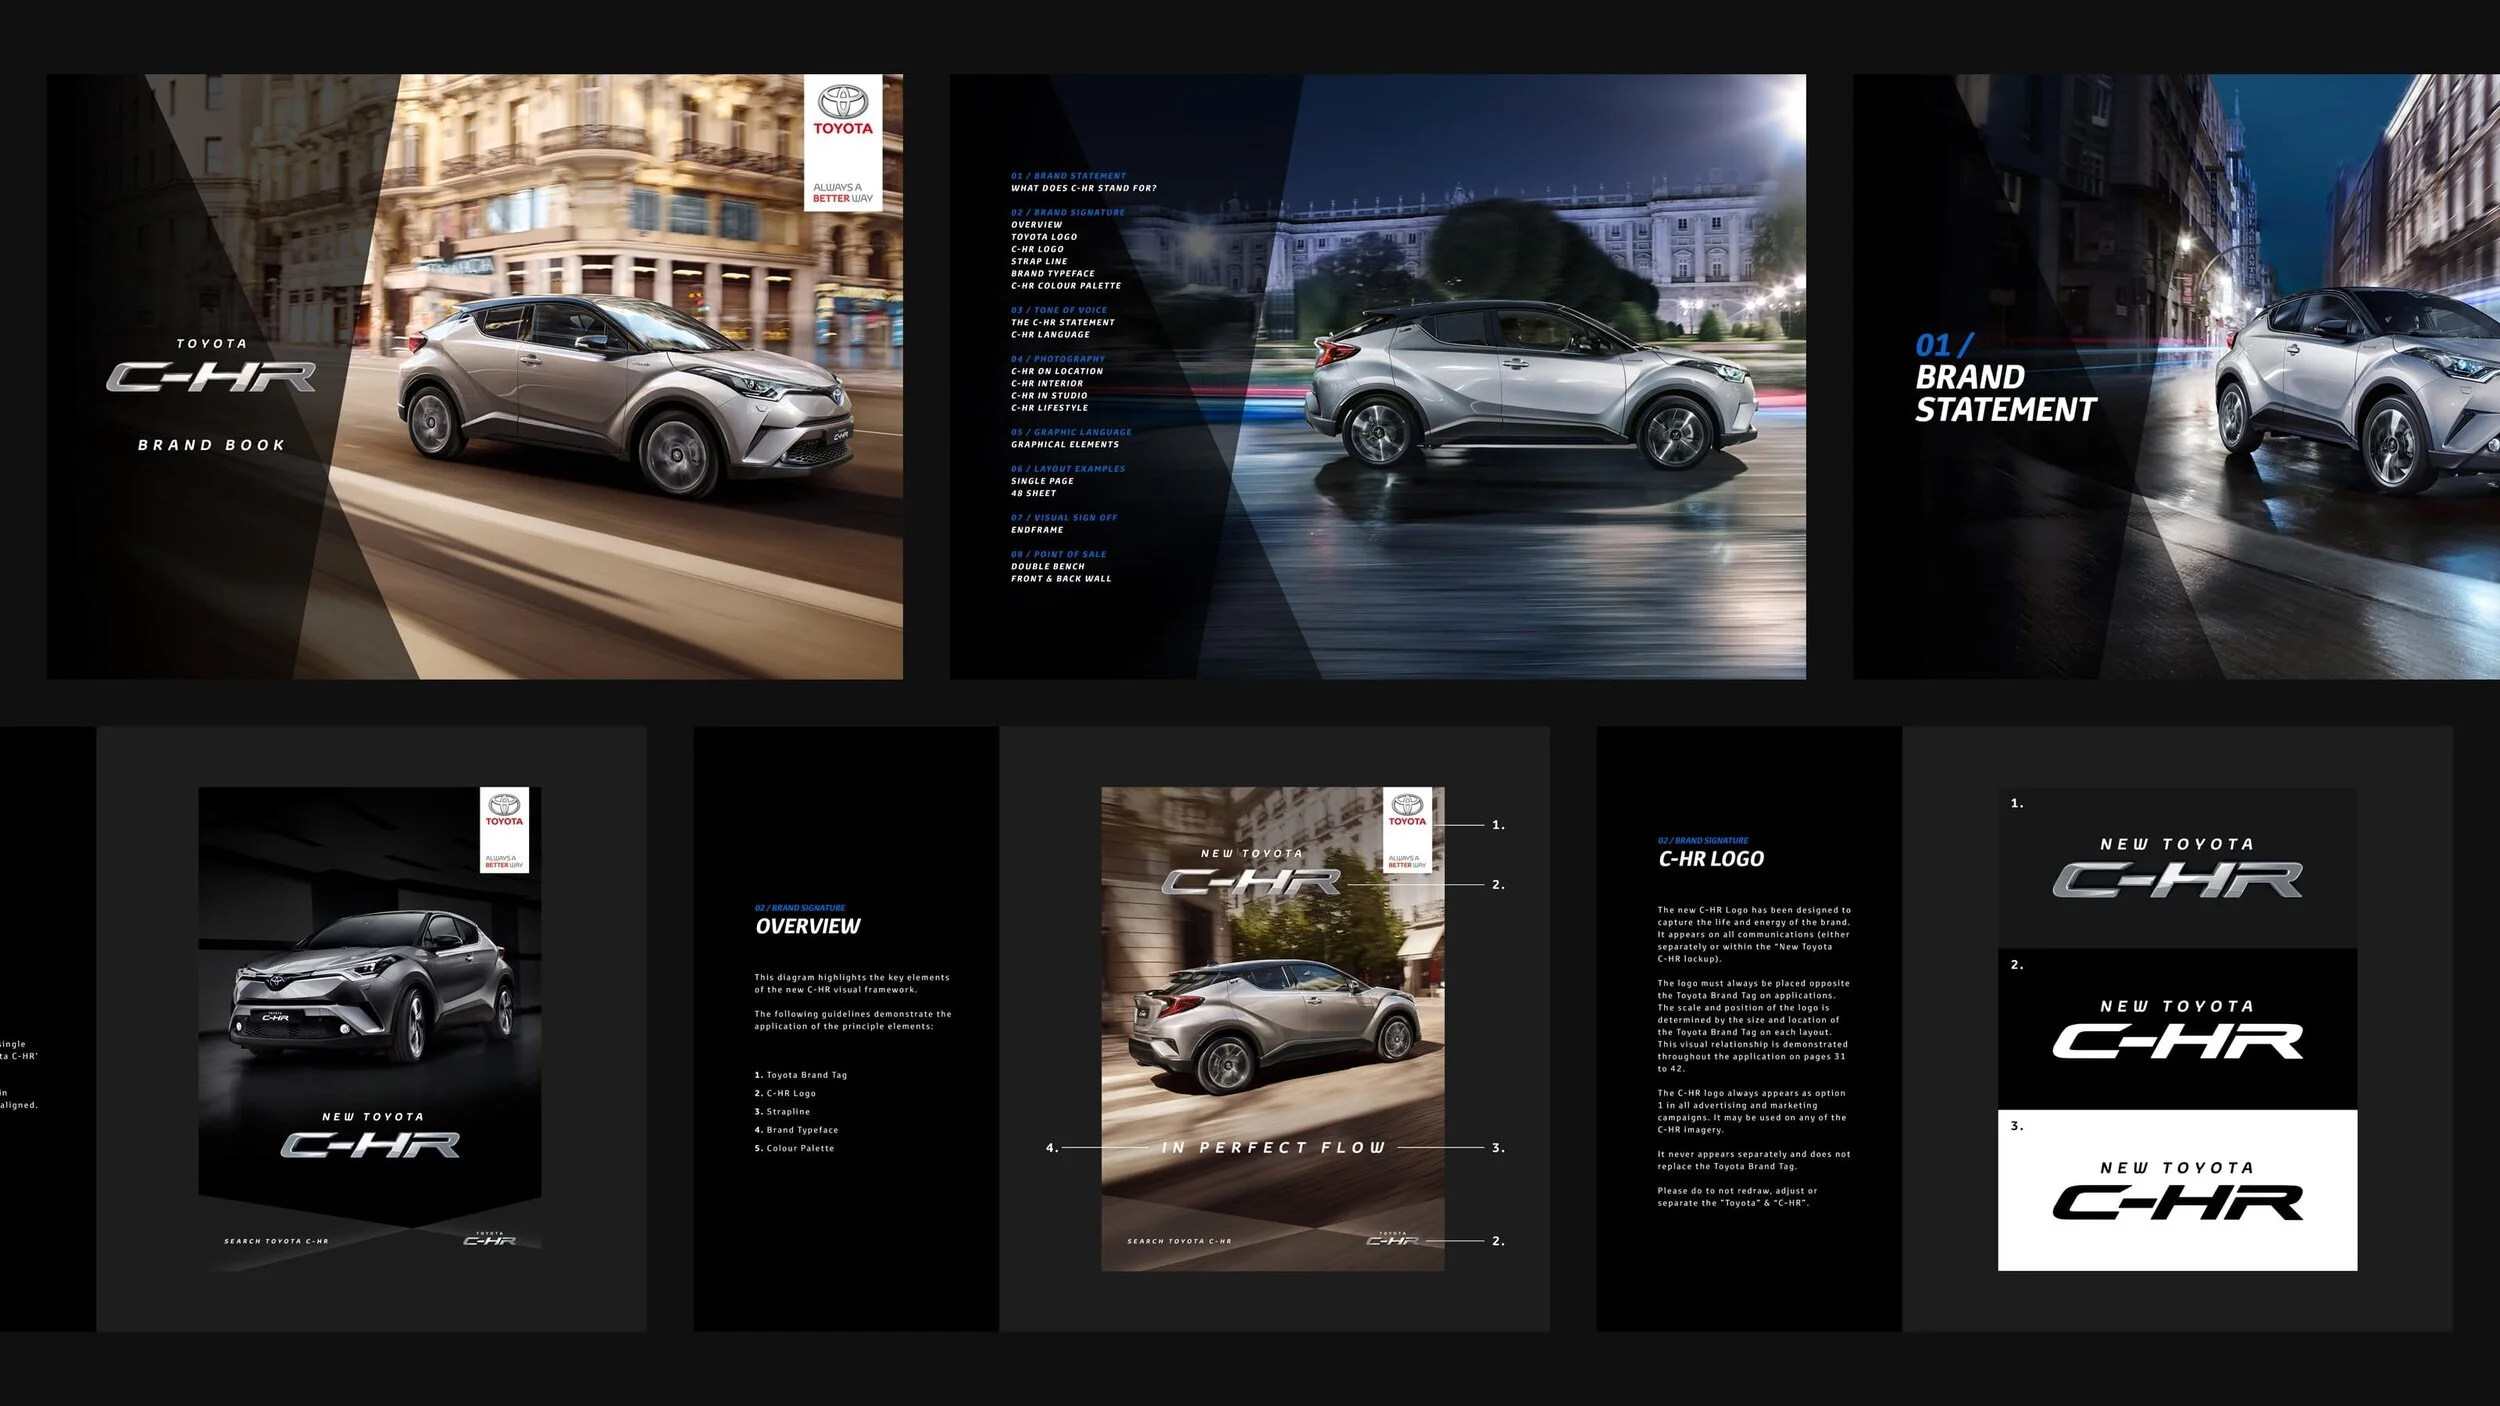Click the 'Please do not redraw, adjust' paragraph
Viewport: 2500px width, 1406px height.
pos(1737,1197)
